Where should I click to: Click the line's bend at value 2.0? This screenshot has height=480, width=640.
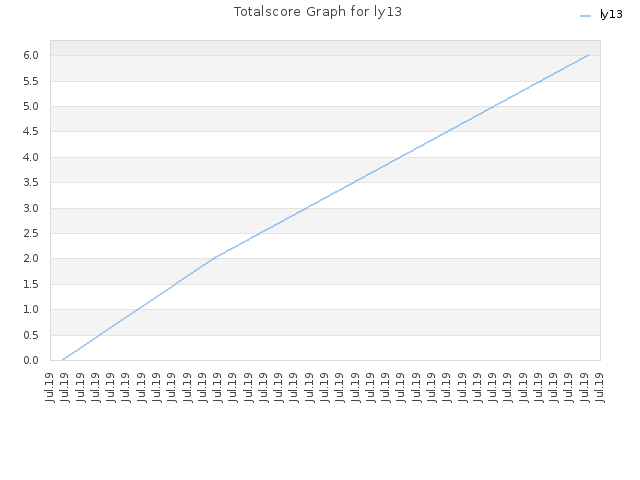click(x=216, y=258)
